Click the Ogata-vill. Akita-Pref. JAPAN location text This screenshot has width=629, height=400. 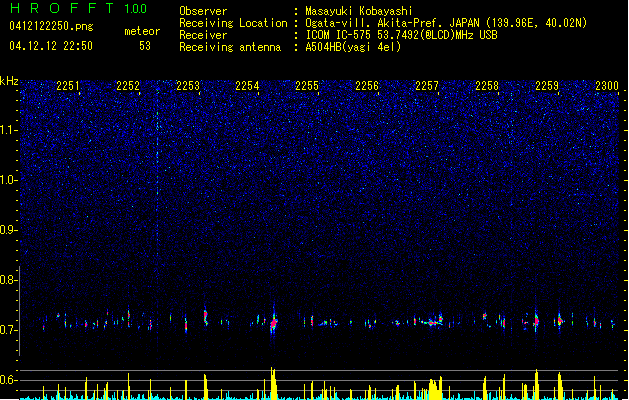pyautogui.click(x=446, y=23)
